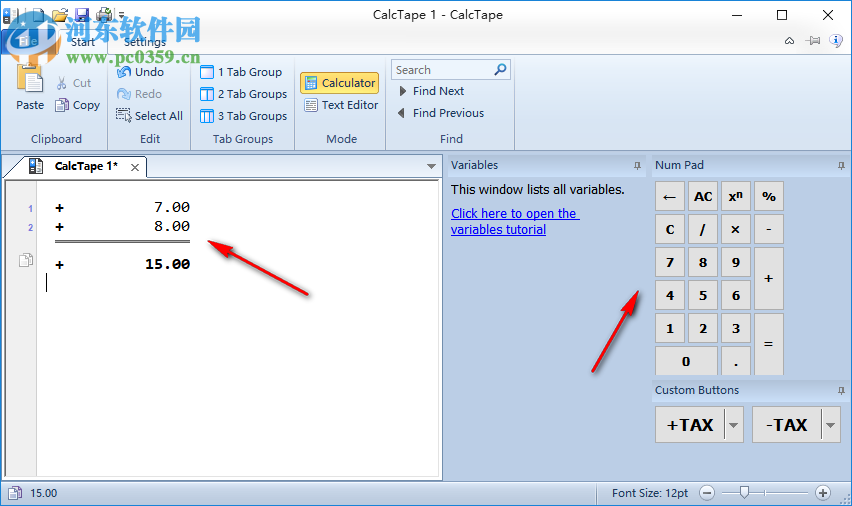This screenshot has width=852, height=506.
Task: Click the backspace arrow key on Num Pad
Action: pos(669,196)
